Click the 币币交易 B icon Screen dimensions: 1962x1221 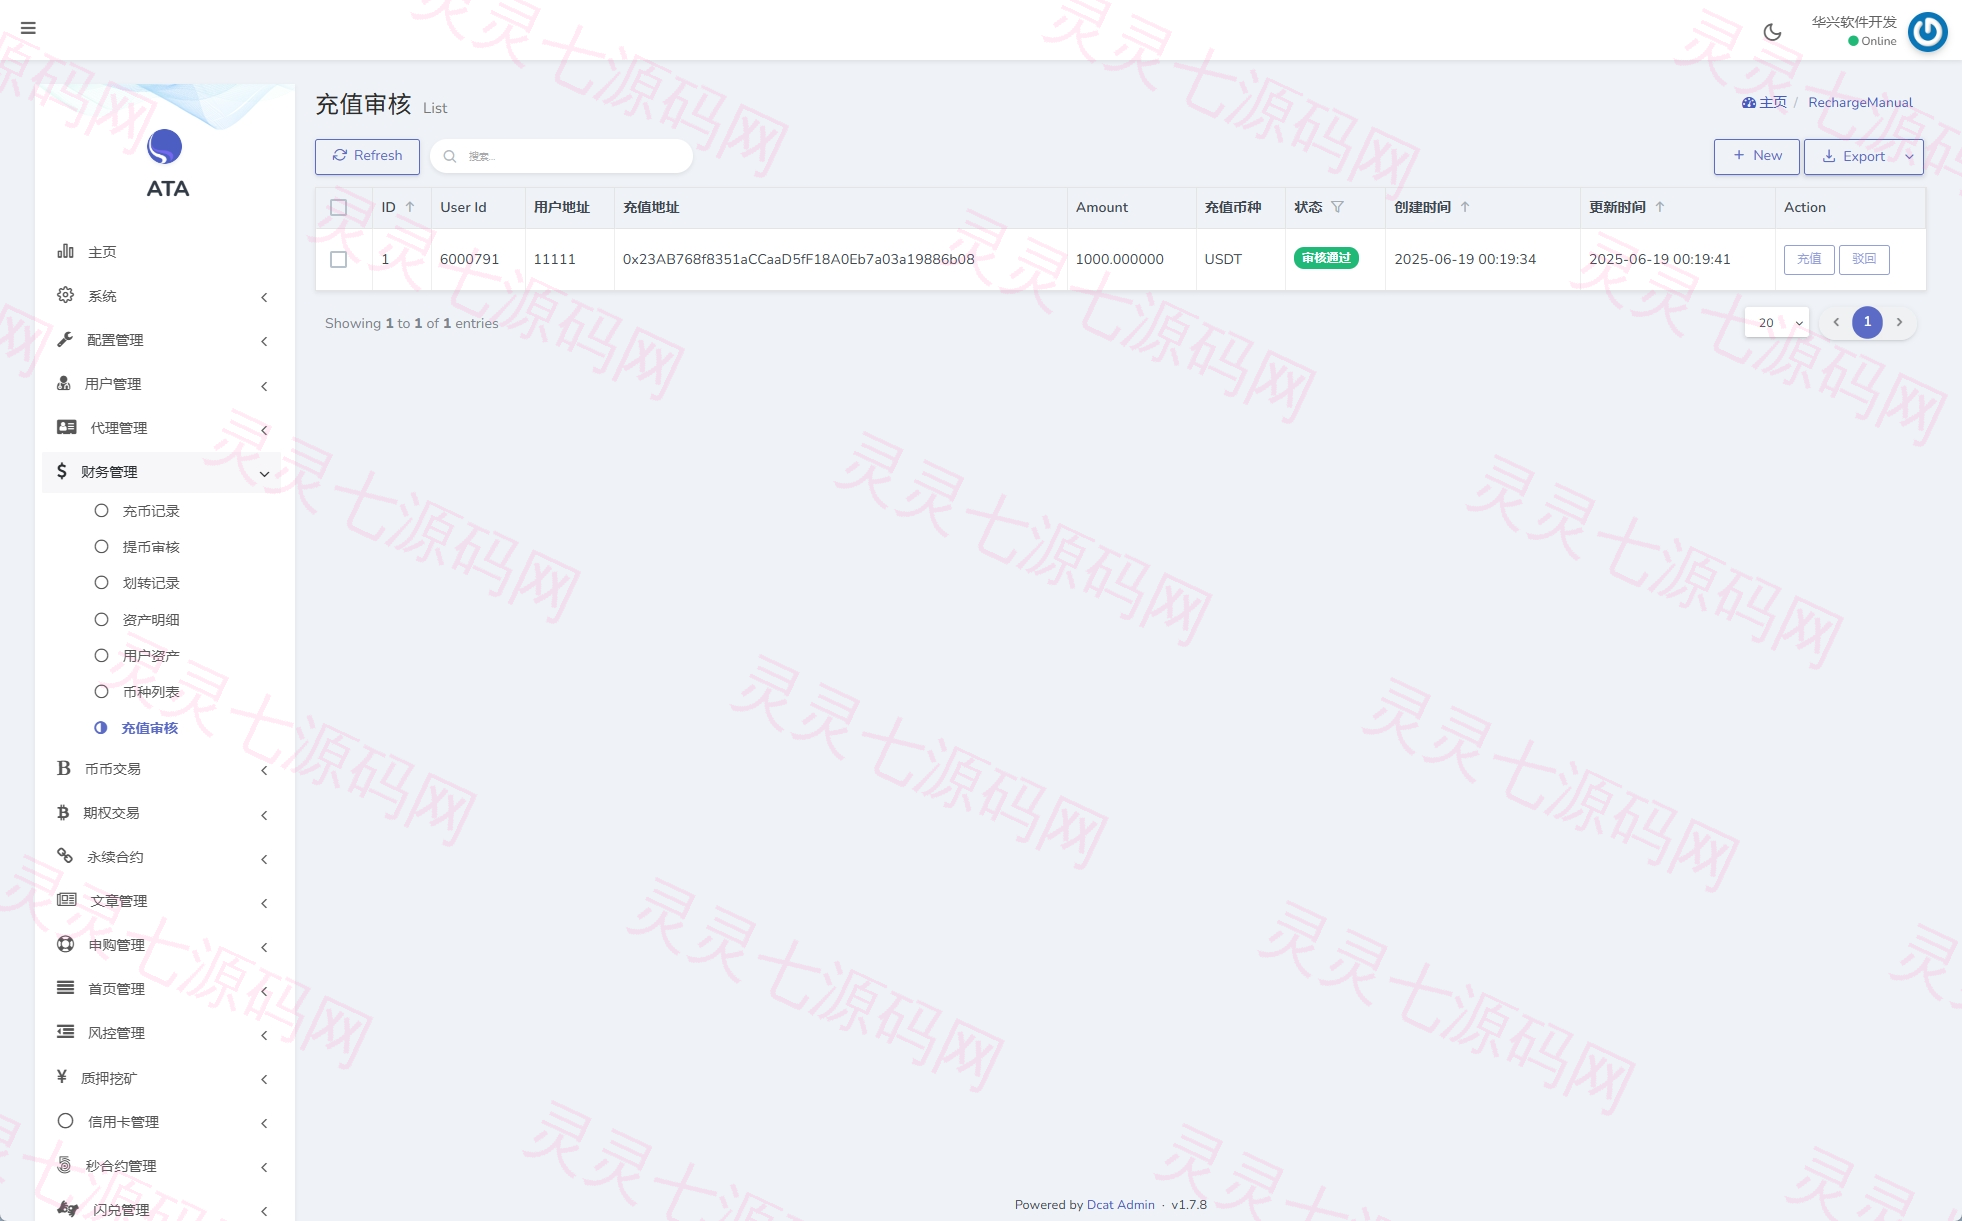tap(64, 768)
